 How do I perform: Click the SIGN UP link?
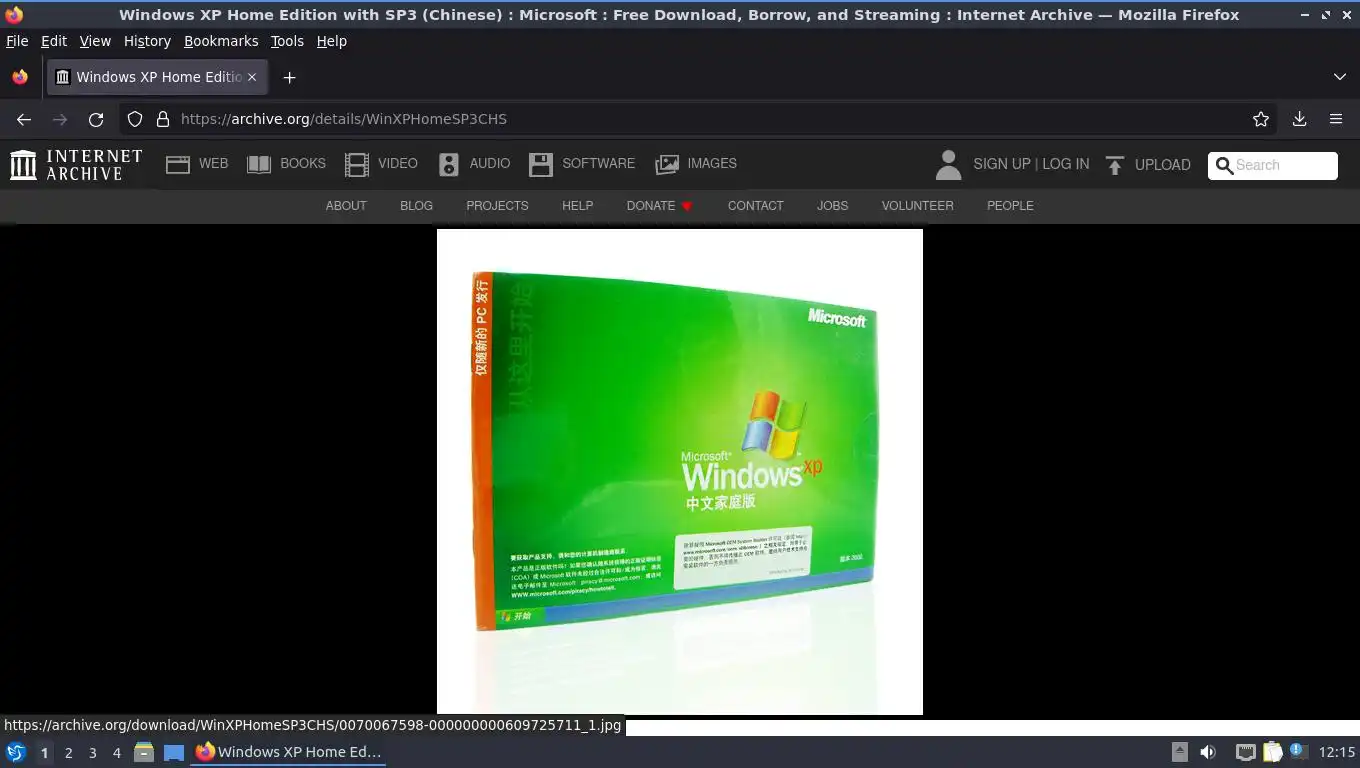click(1002, 164)
